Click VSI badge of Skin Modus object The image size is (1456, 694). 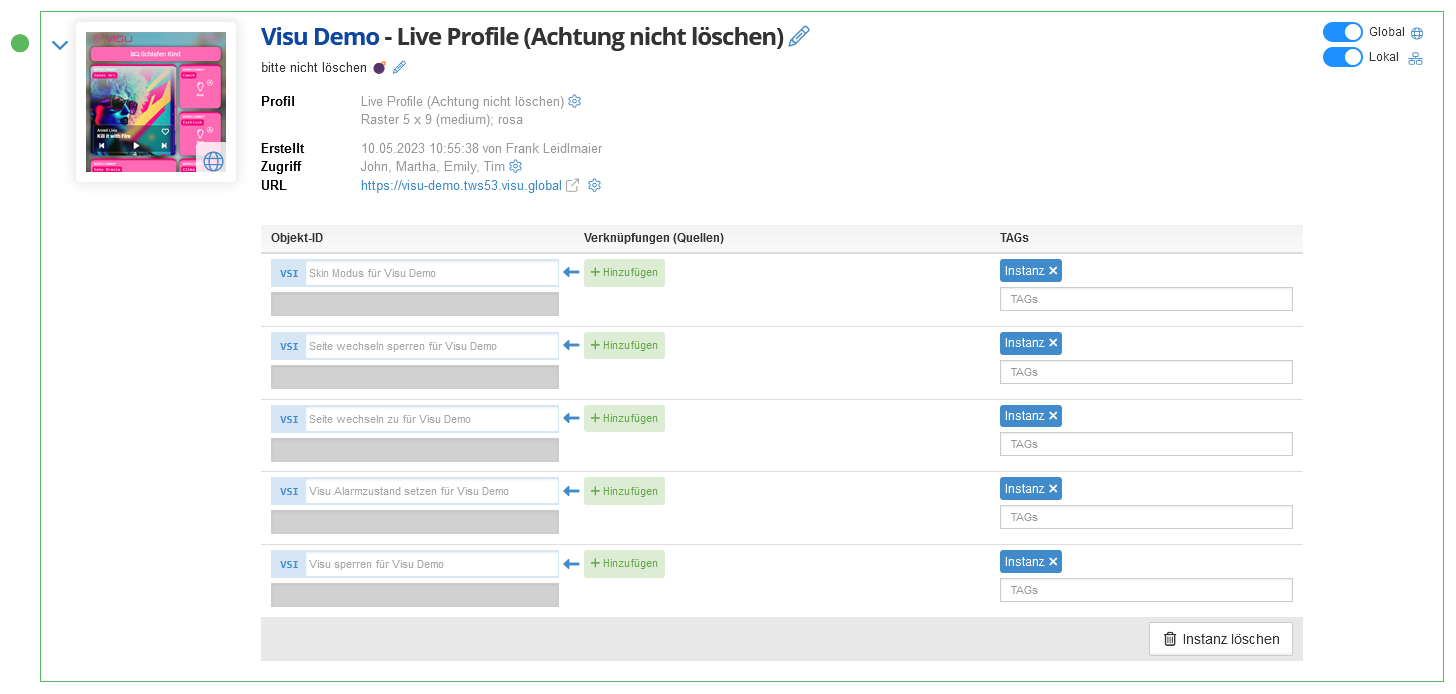[x=289, y=273]
